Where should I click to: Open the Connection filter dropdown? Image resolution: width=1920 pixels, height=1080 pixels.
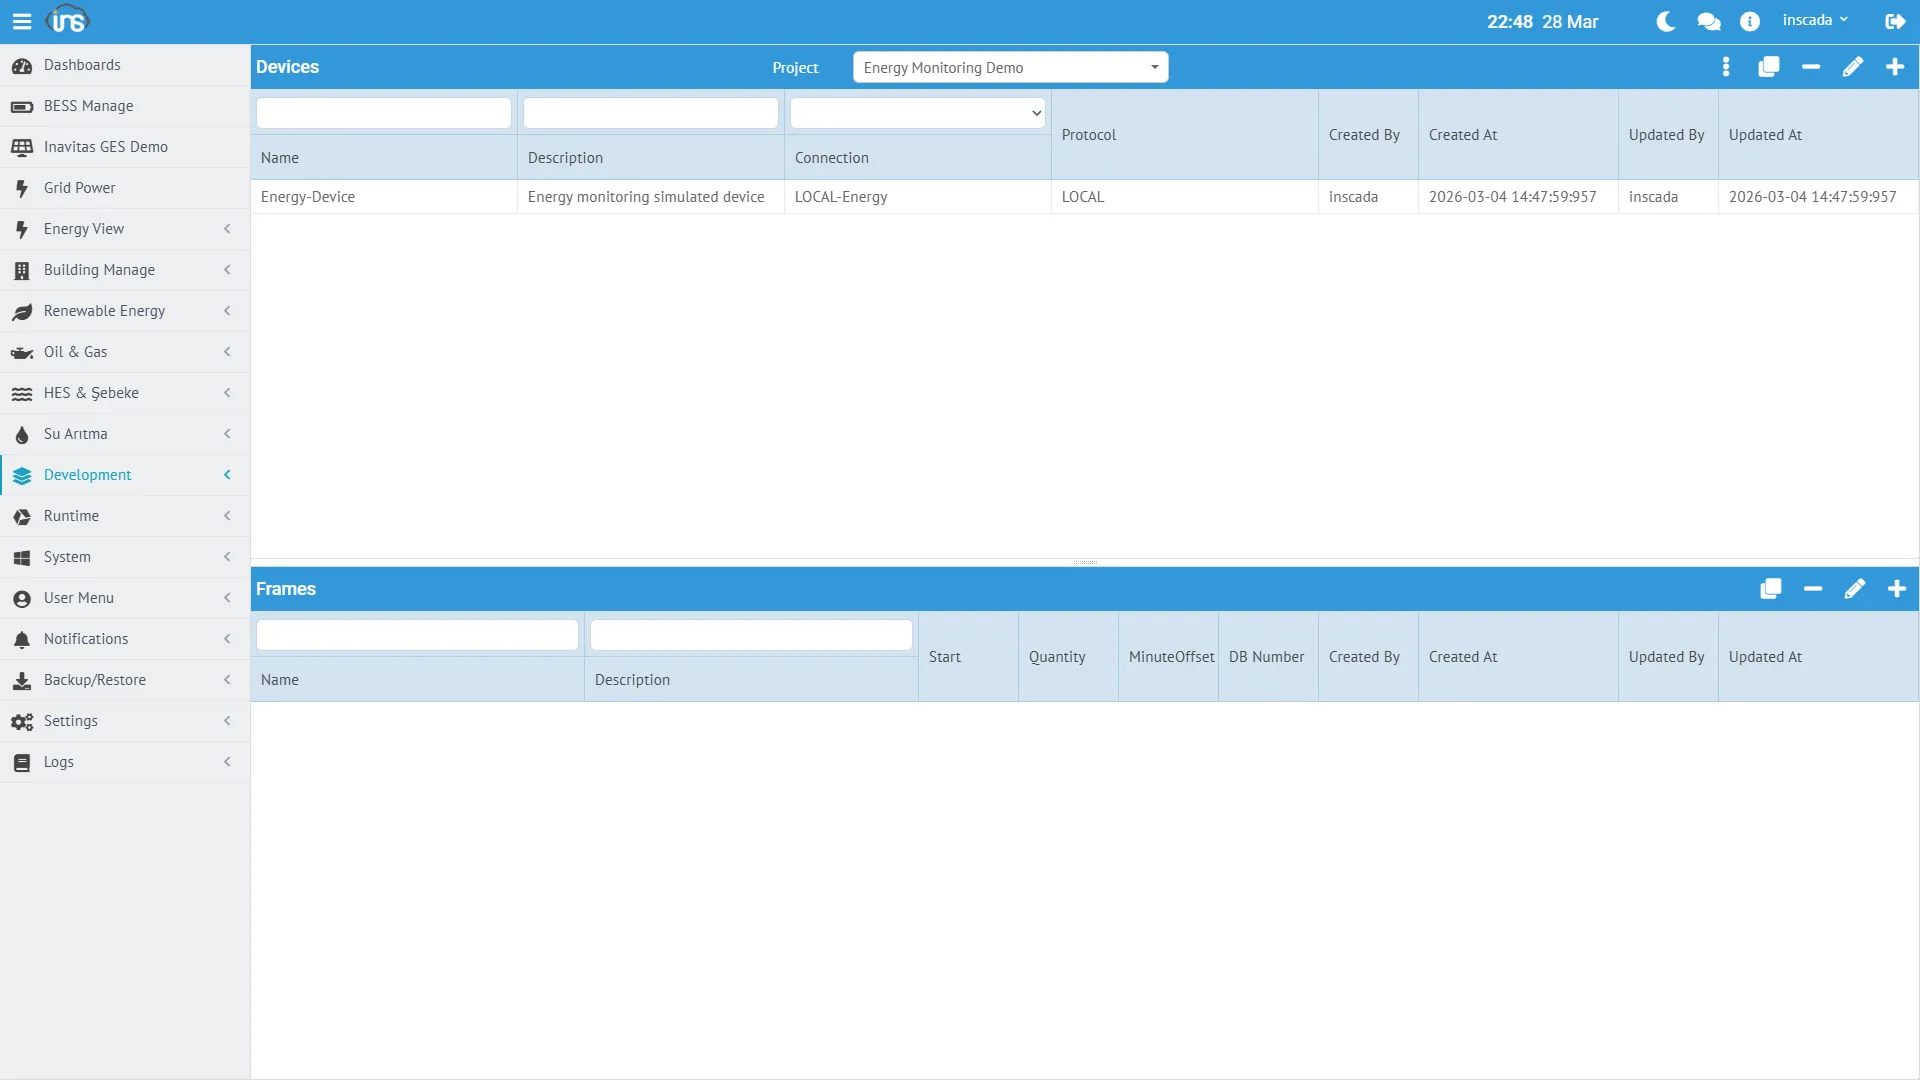(x=917, y=113)
